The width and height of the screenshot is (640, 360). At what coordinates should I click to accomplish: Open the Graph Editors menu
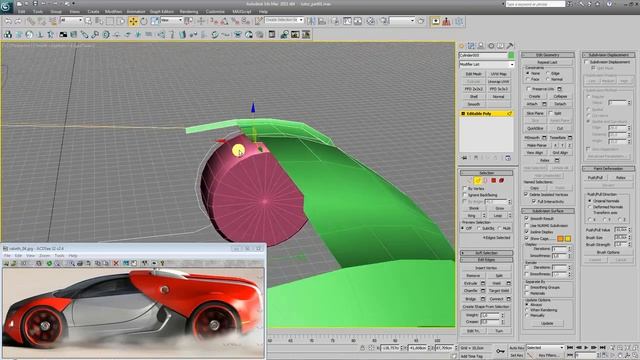[x=161, y=12]
